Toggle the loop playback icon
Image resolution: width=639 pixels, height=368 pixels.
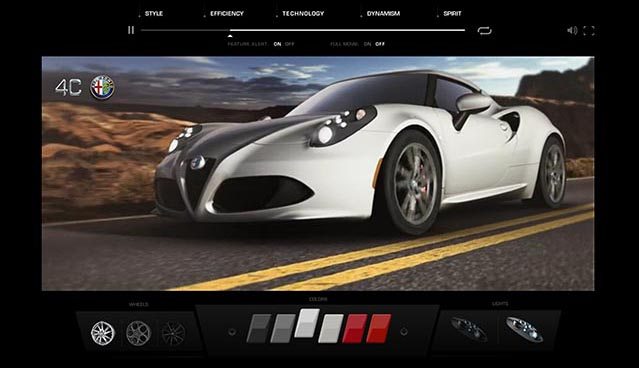tap(485, 31)
